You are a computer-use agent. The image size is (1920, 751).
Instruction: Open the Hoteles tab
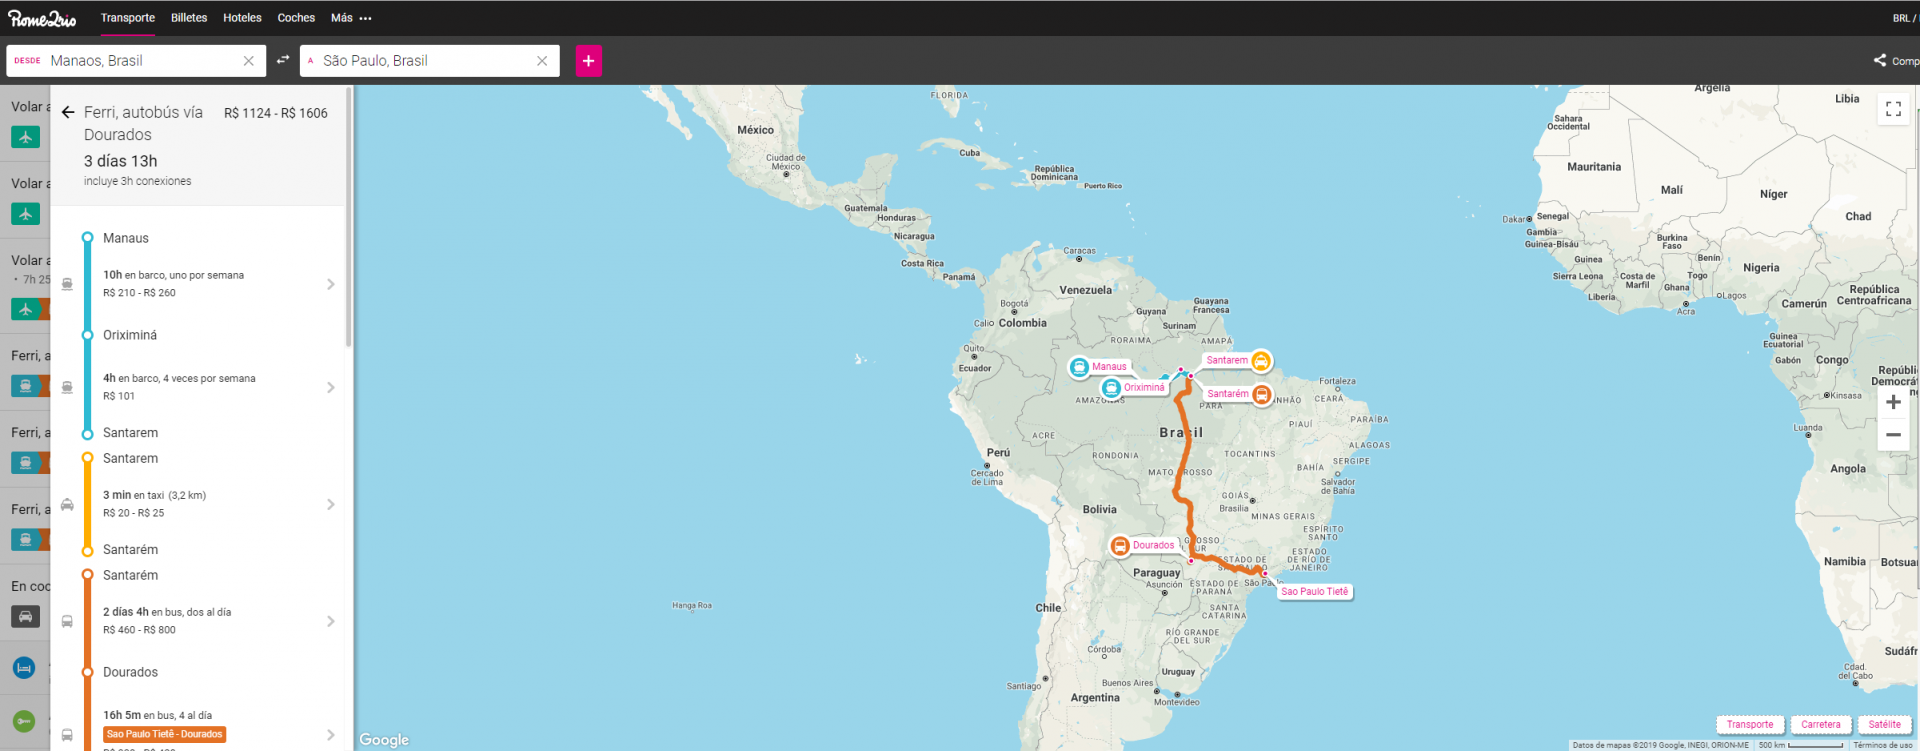pyautogui.click(x=242, y=18)
